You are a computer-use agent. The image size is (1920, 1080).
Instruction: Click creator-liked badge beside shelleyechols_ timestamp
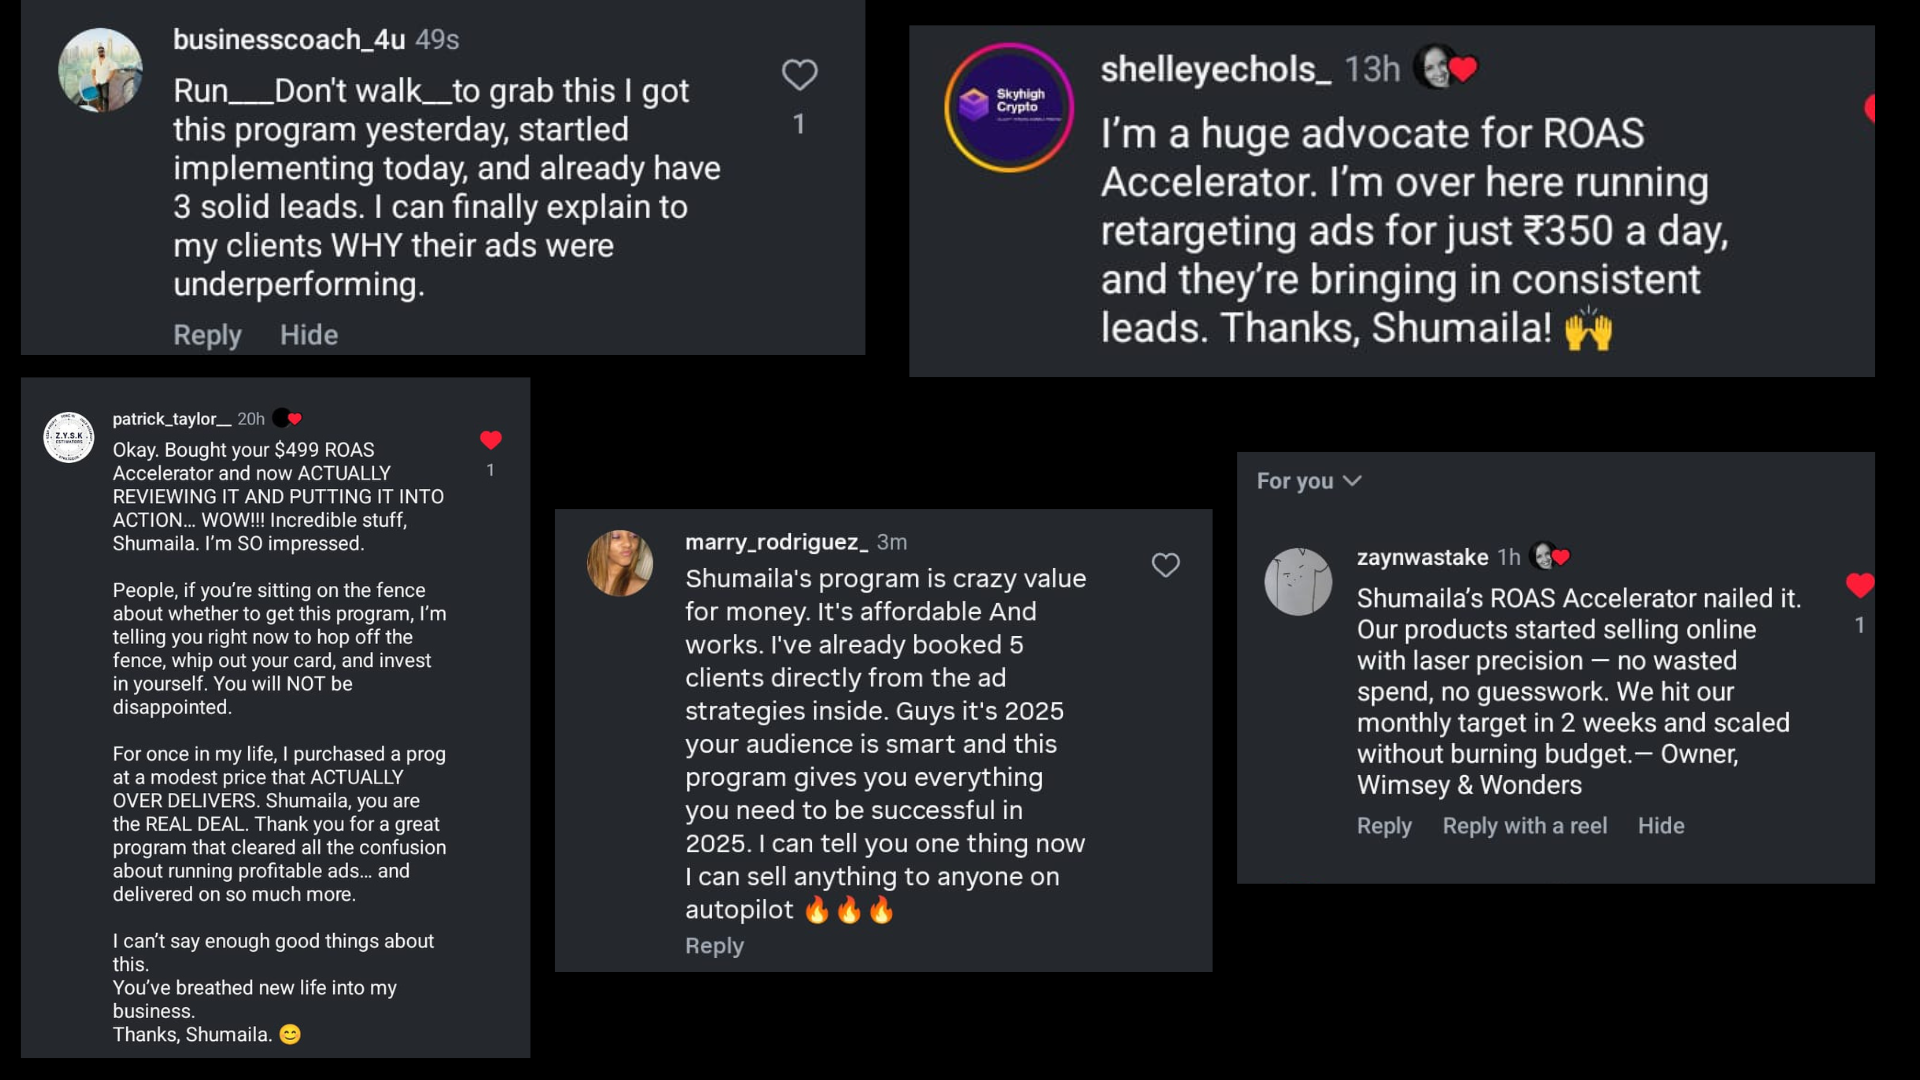[x=1445, y=68]
